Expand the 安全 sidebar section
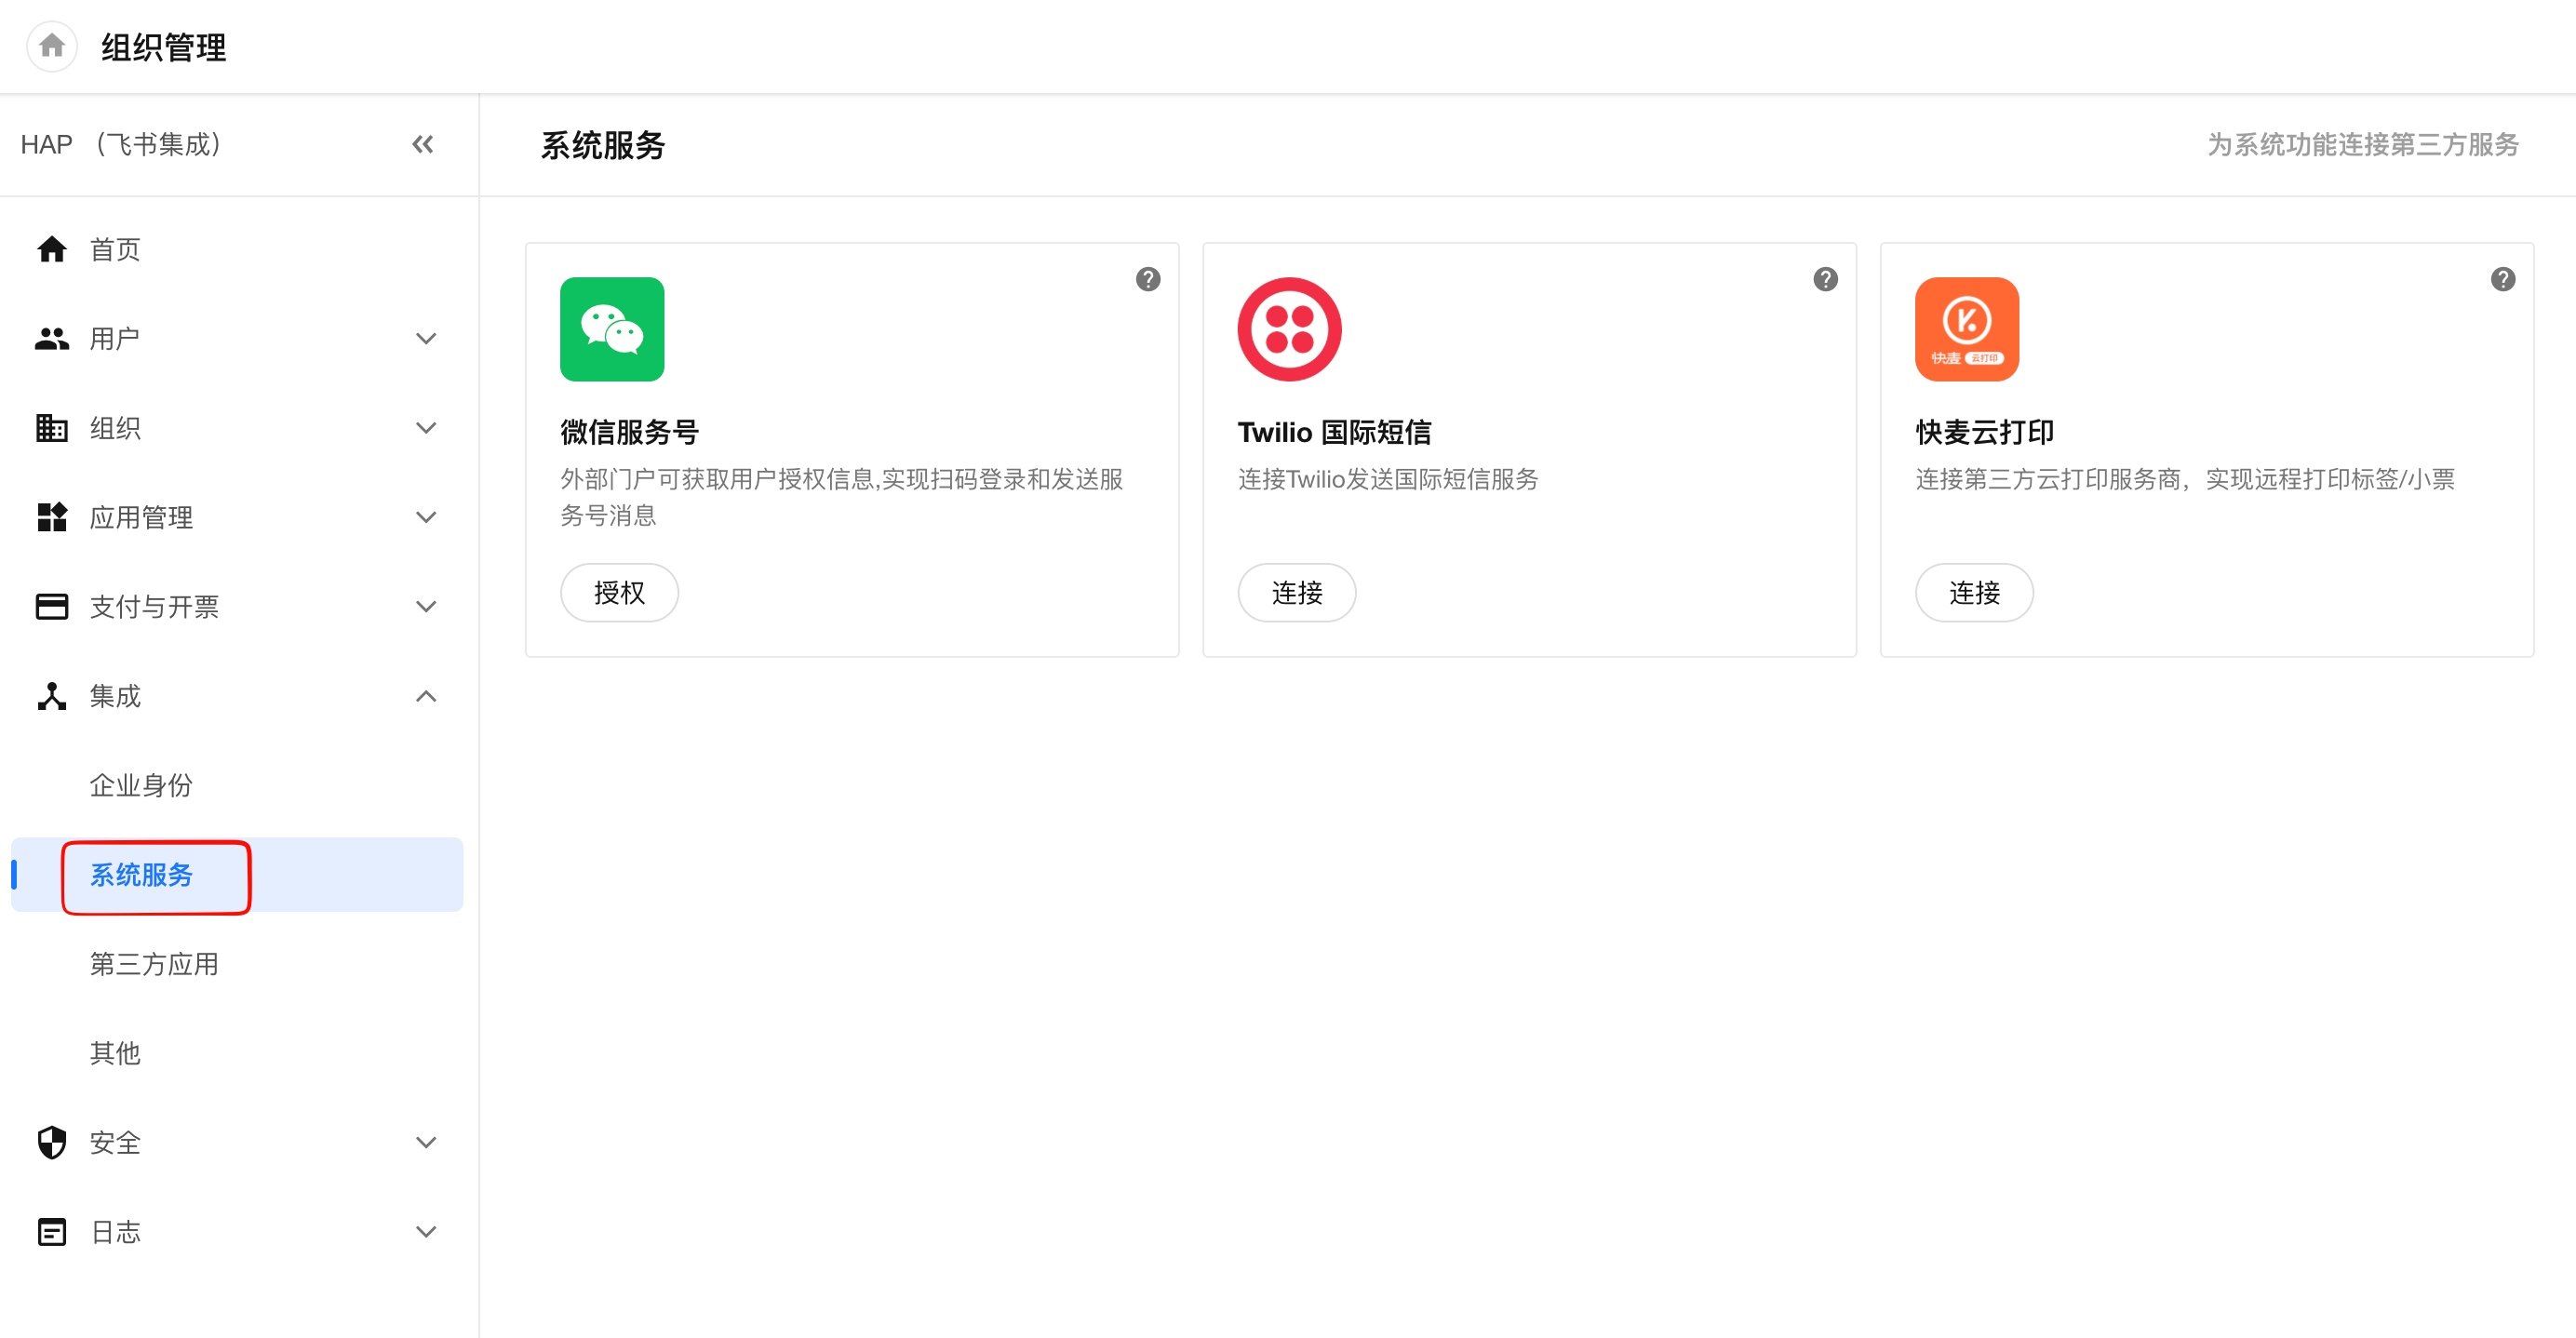Image resolution: width=2576 pixels, height=1338 pixels. pos(236,1142)
